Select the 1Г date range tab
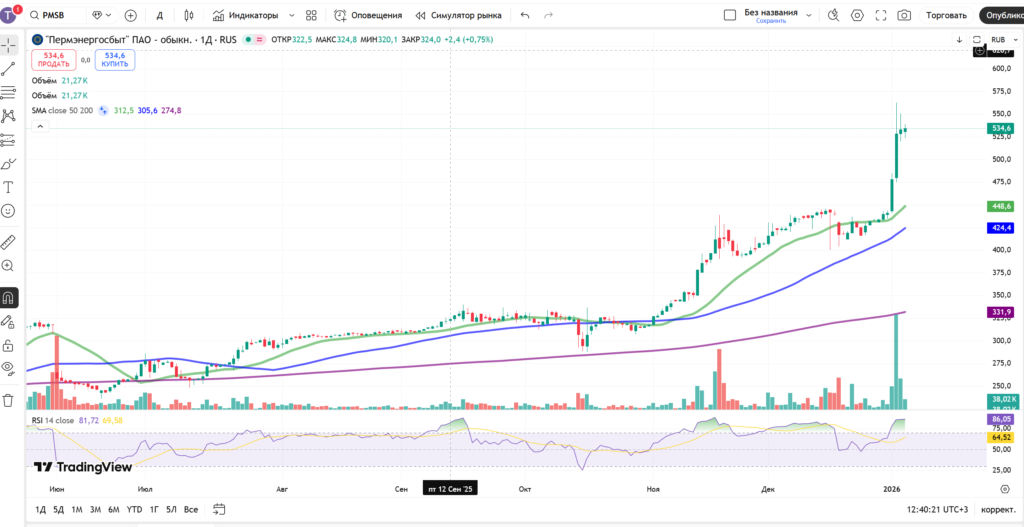This screenshot has height=527, width=1024. pyautogui.click(x=154, y=509)
